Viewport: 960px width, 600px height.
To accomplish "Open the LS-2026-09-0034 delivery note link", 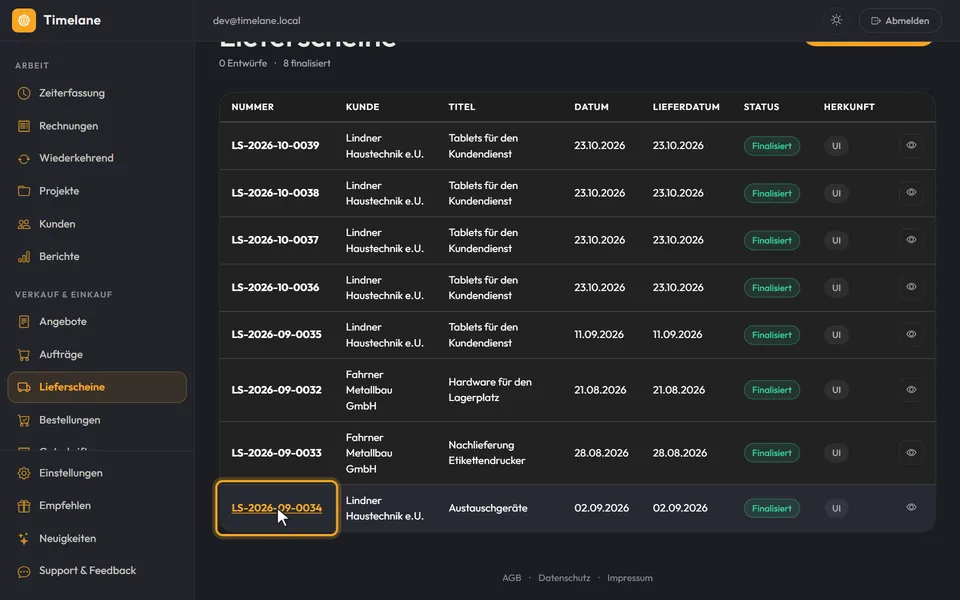I will [x=277, y=508].
